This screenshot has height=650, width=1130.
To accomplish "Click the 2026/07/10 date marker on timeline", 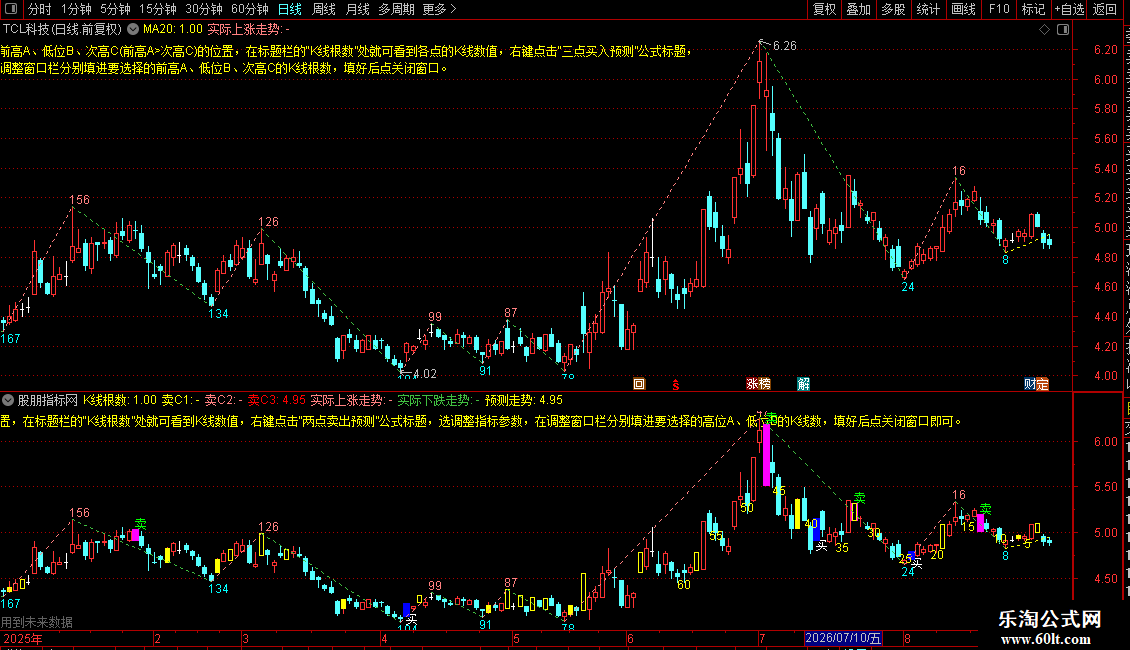I will click(x=843, y=638).
